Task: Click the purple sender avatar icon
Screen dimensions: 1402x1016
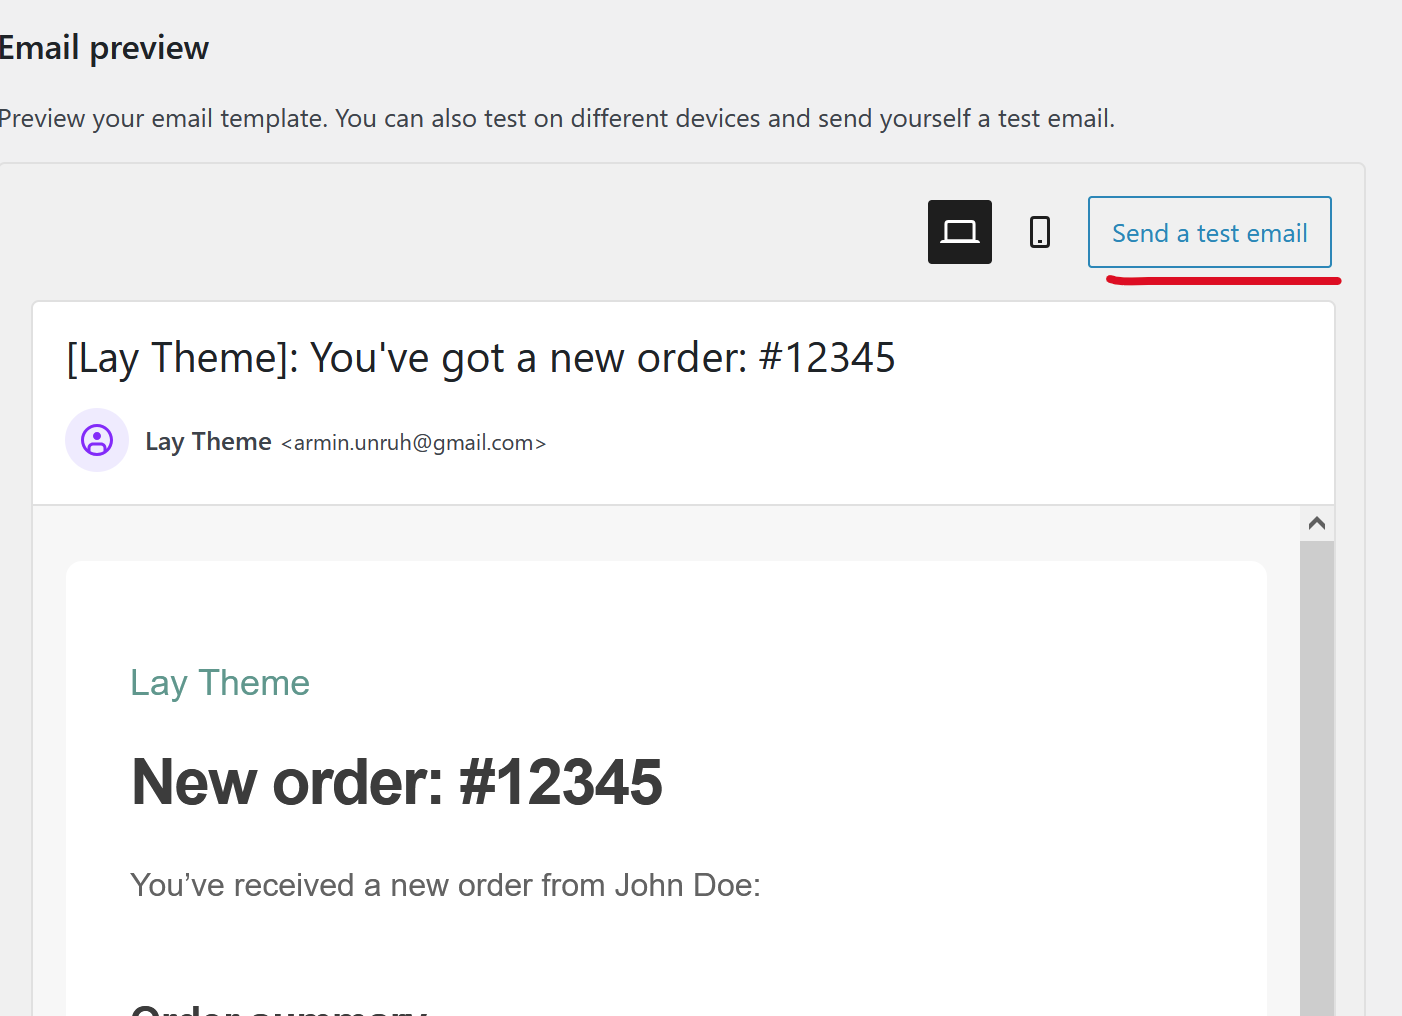Action: click(97, 440)
